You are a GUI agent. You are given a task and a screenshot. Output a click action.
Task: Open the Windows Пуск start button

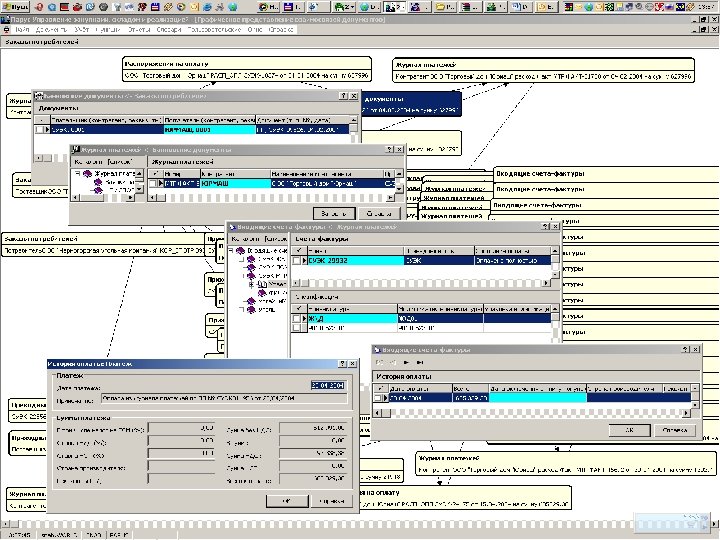[15, 6]
